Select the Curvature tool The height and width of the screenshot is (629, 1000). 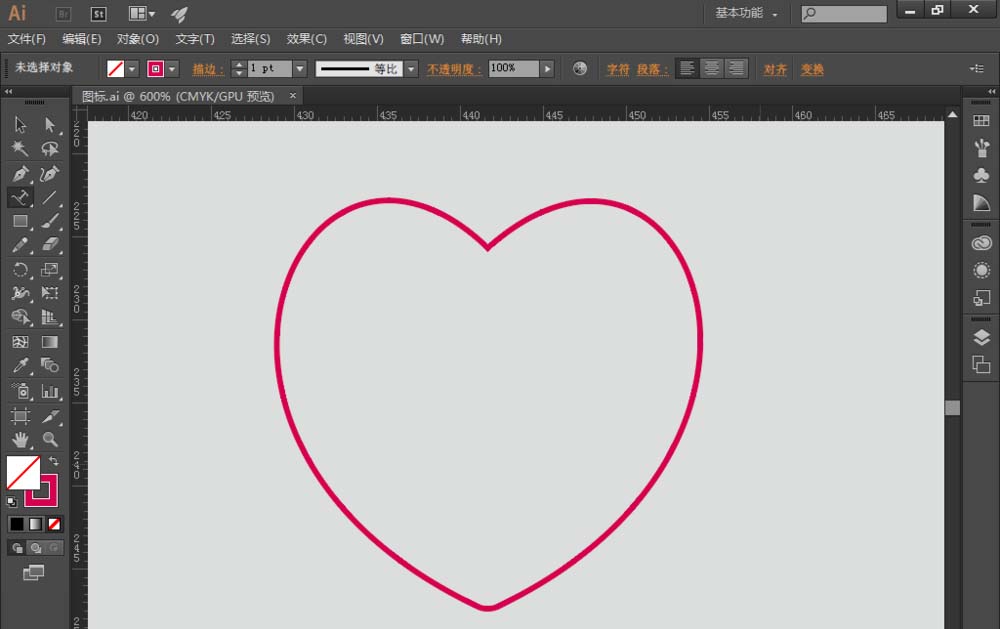[x=50, y=173]
